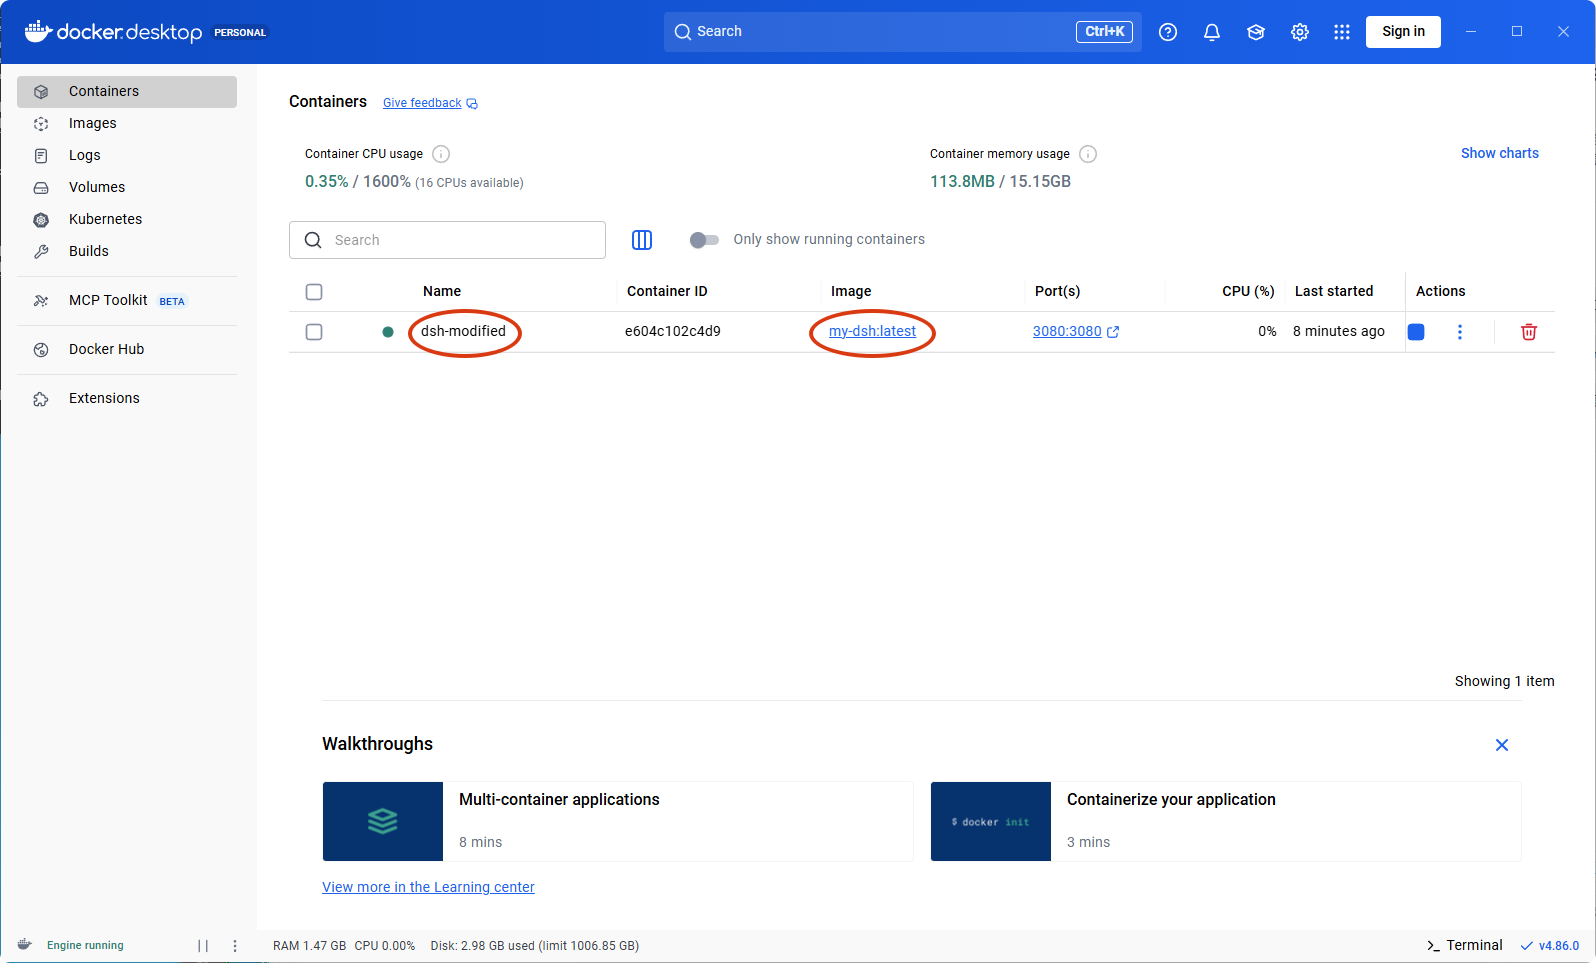Check the select-all containers checkbox
The height and width of the screenshot is (963, 1596).
click(x=314, y=292)
